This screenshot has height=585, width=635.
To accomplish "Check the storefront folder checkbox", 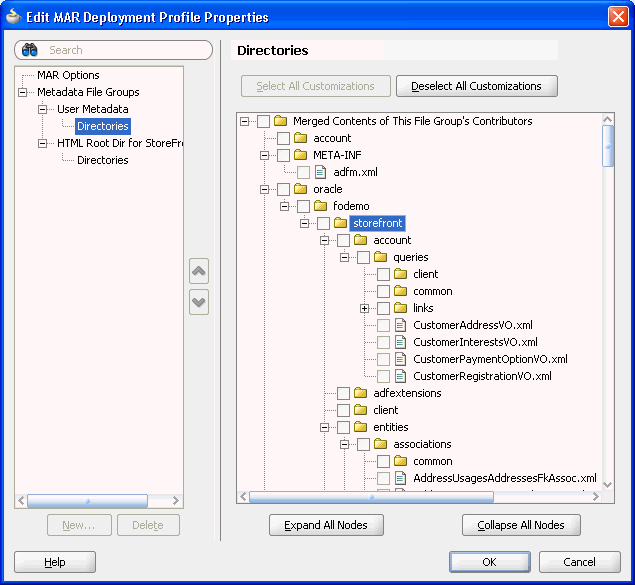I will point(324,223).
